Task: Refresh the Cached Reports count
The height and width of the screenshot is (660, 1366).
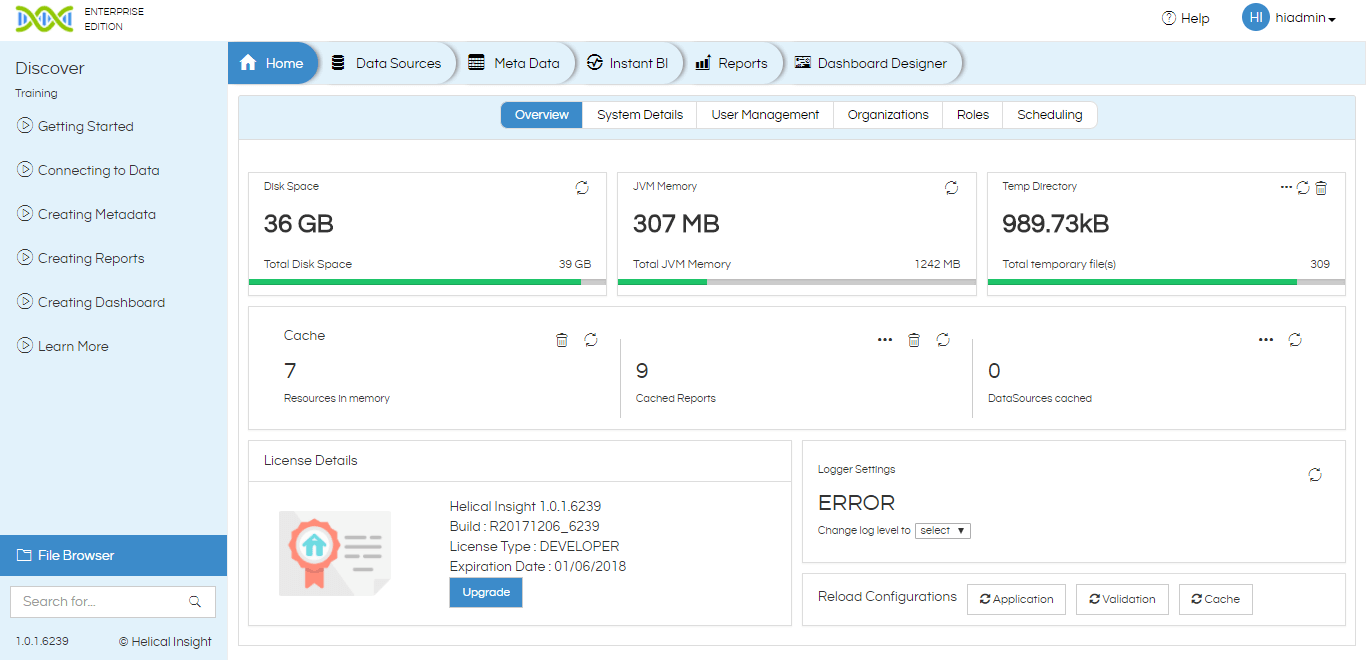Action: click(943, 340)
